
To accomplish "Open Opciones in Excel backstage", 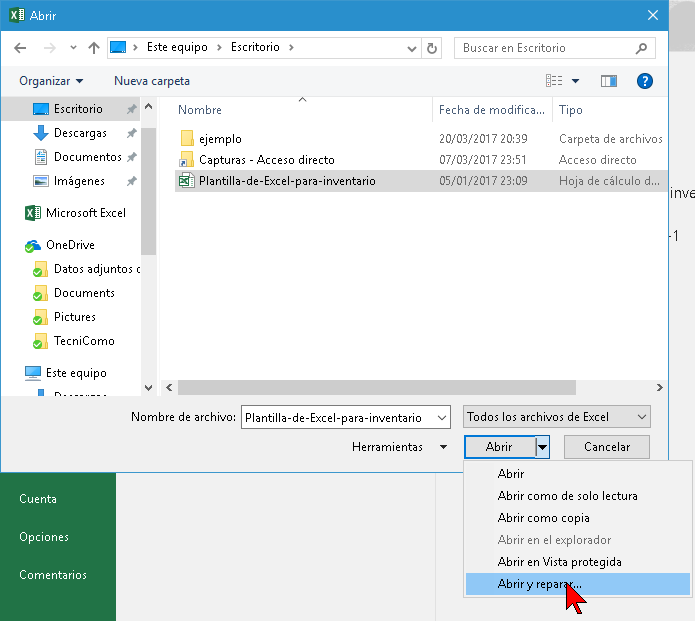I will click(x=44, y=537).
